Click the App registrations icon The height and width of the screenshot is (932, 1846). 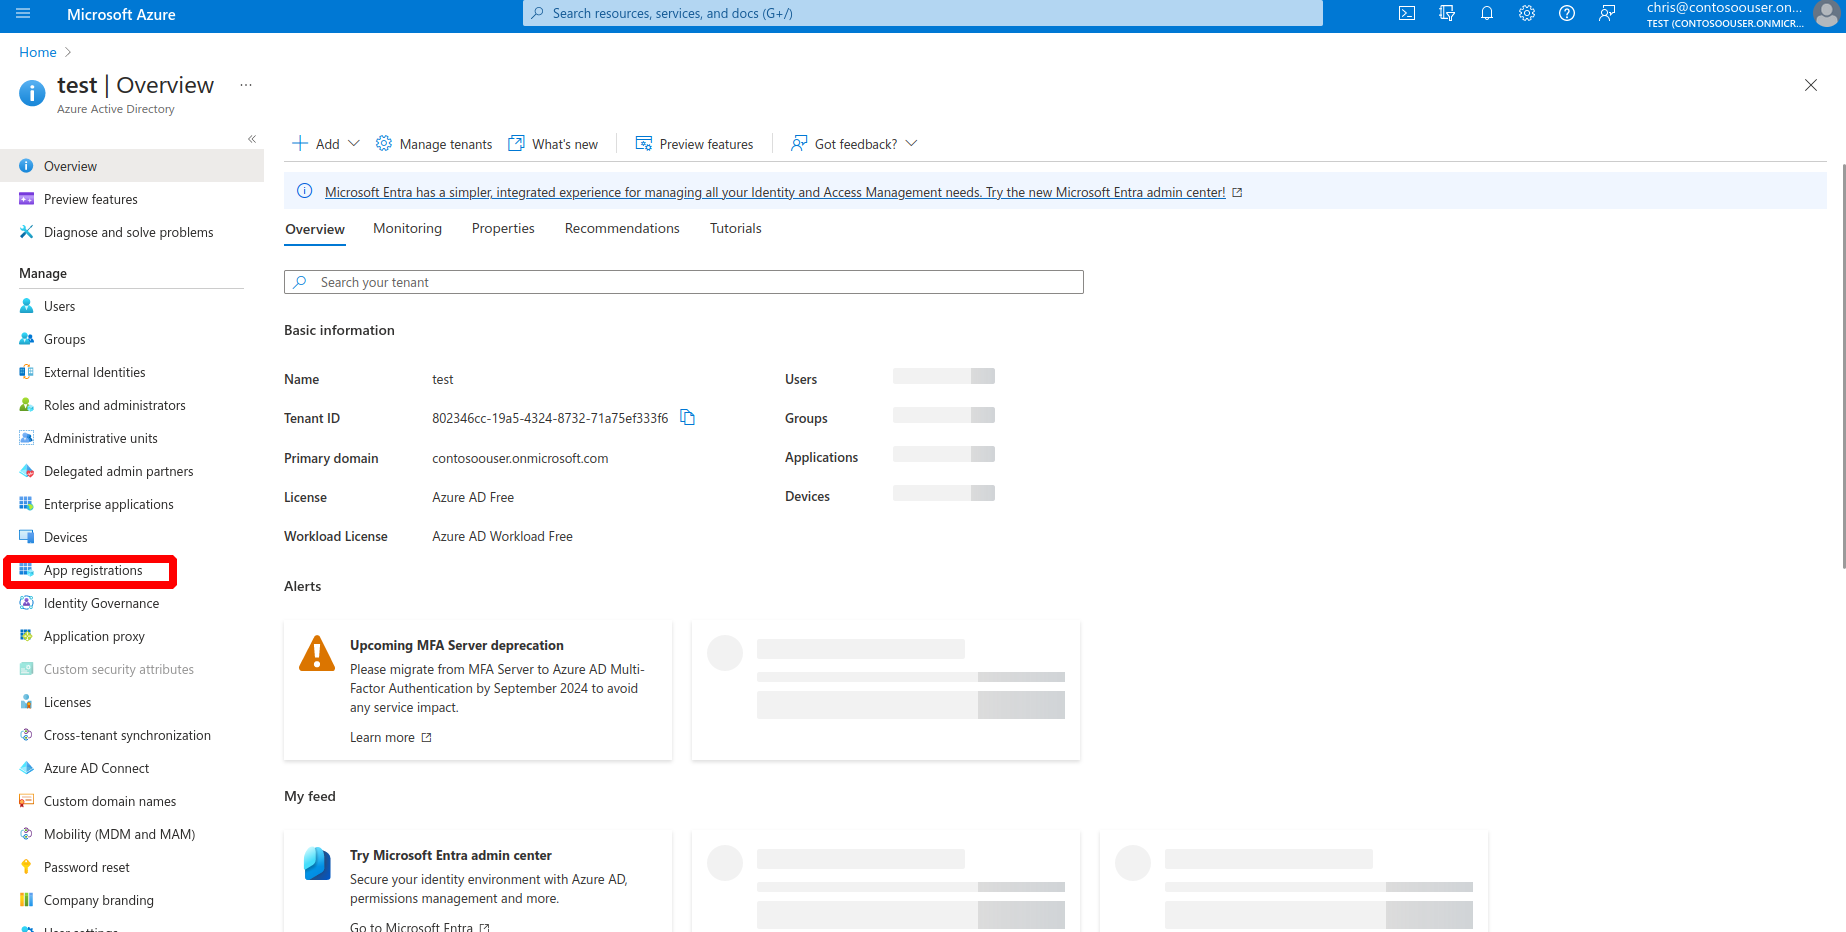27,570
